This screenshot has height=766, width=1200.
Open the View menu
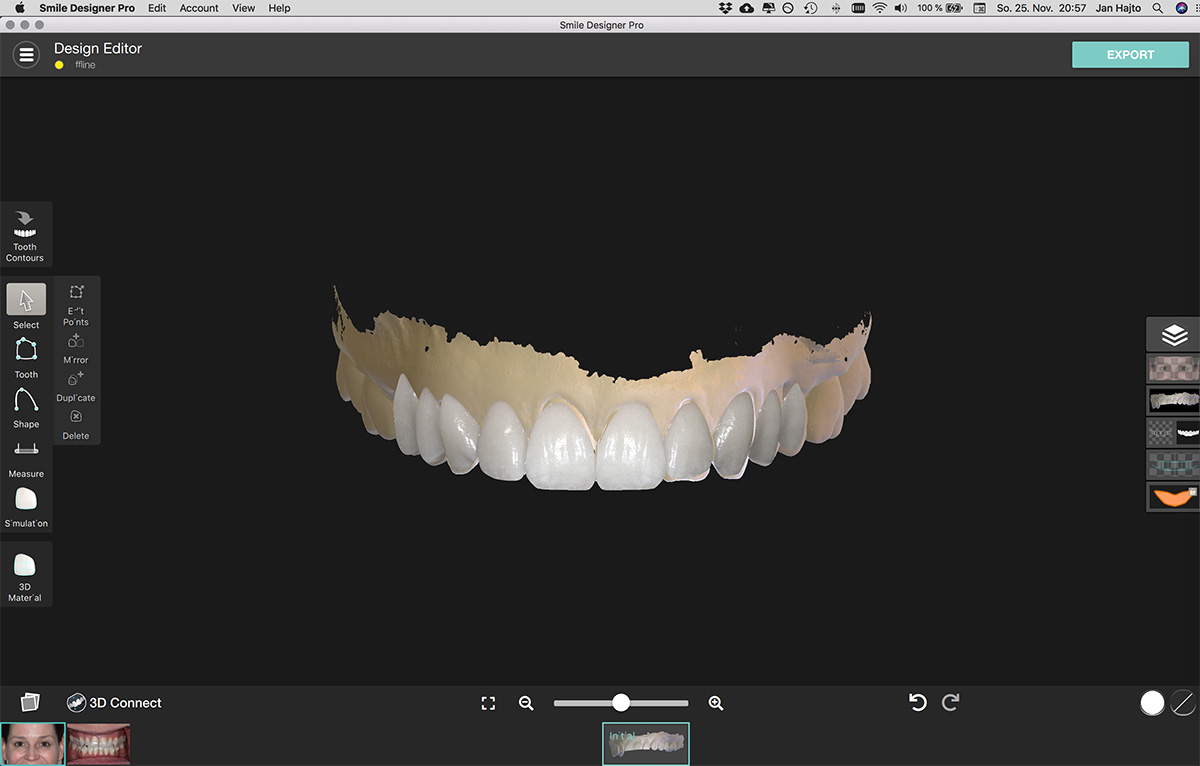(243, 8)
